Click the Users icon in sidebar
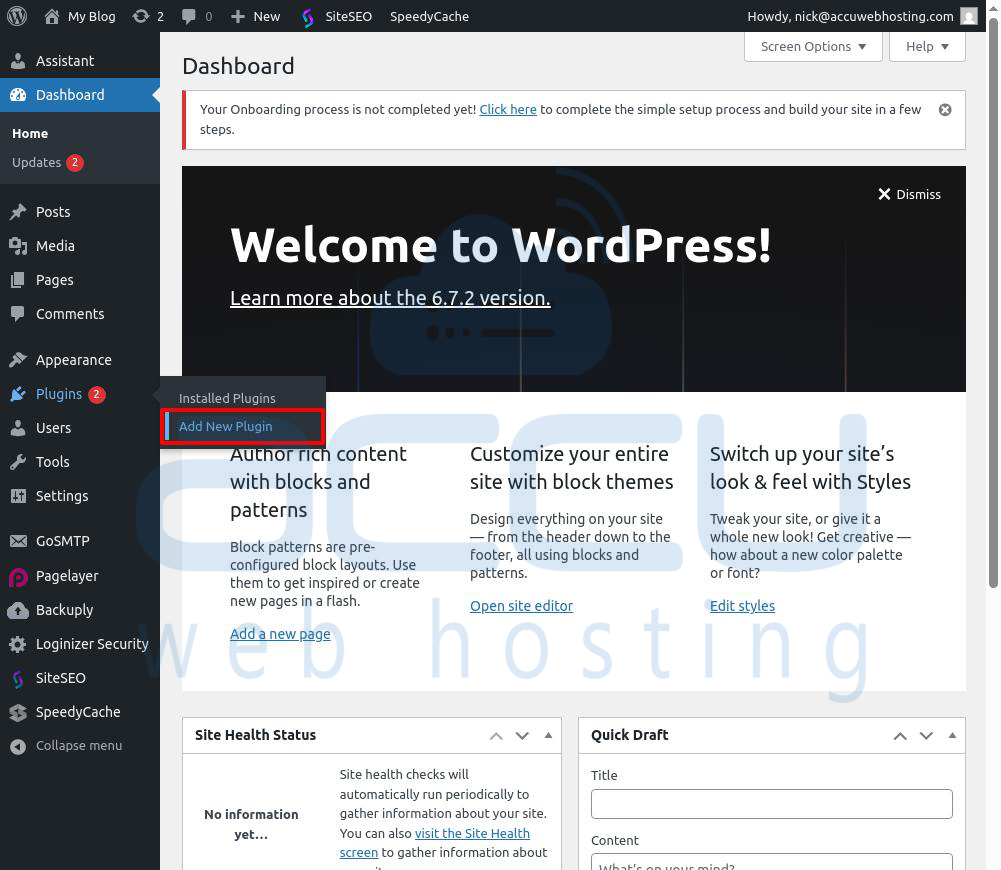The height and width of the screenshot is (870, 1001). tap(18, 428)
